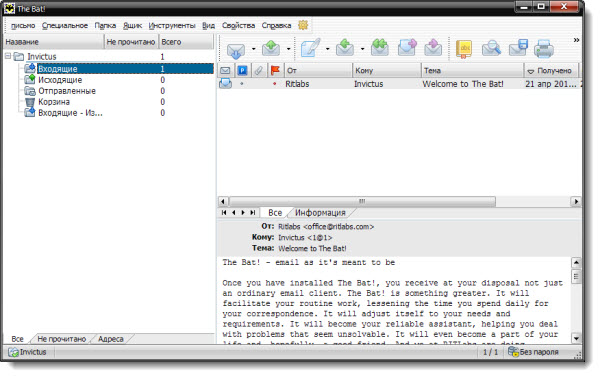Image resolution: width=600 pixels, height=377 pixels.
Task: Click the gear icon after the Справка menu
Action: [x=303, y=25]
